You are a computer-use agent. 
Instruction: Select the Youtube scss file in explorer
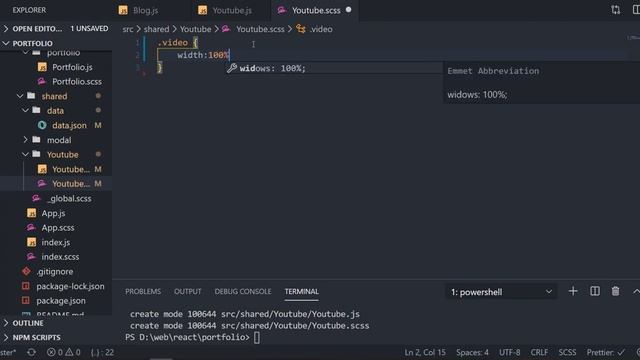70,184
